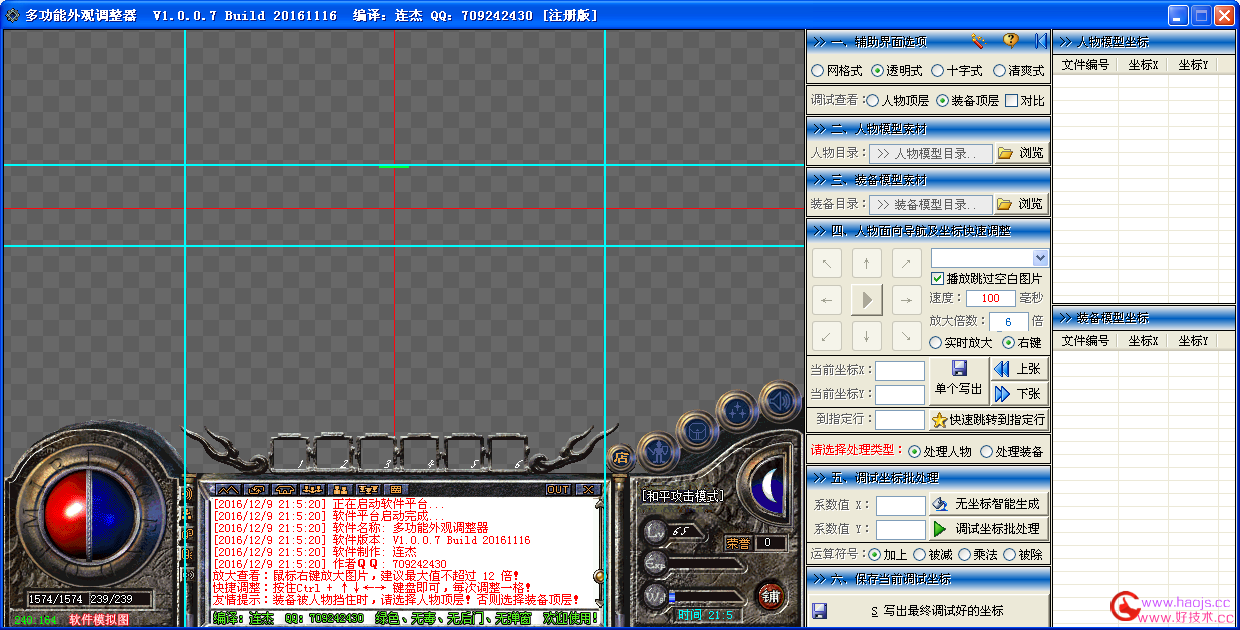Click the down-left direction arrow
The width and height of the screenshot is (1240, 630).
coord(826,335)
